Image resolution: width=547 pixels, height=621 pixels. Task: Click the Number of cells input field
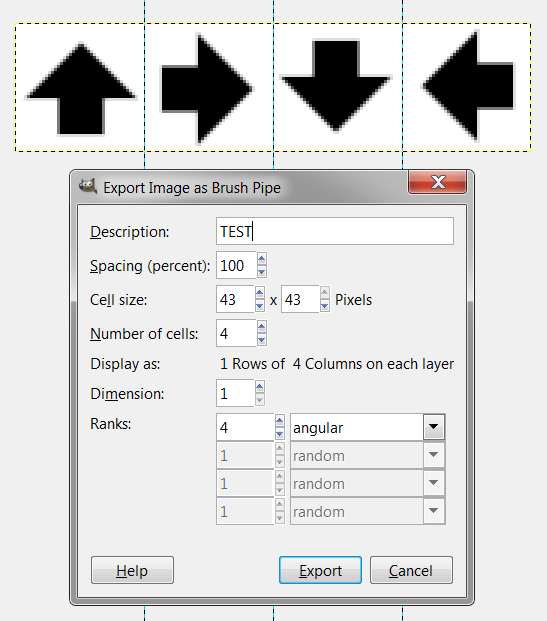[x=236, y=333]
